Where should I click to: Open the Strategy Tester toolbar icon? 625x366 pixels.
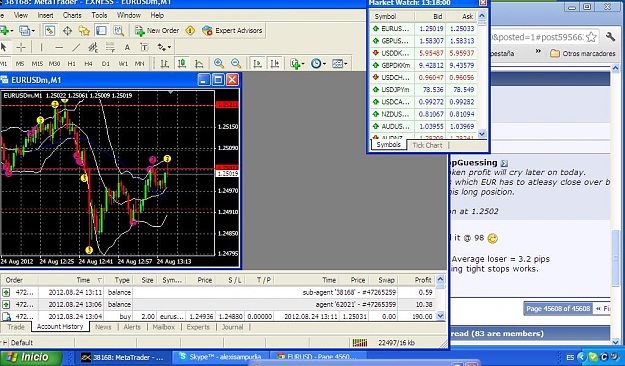(118, 30)
